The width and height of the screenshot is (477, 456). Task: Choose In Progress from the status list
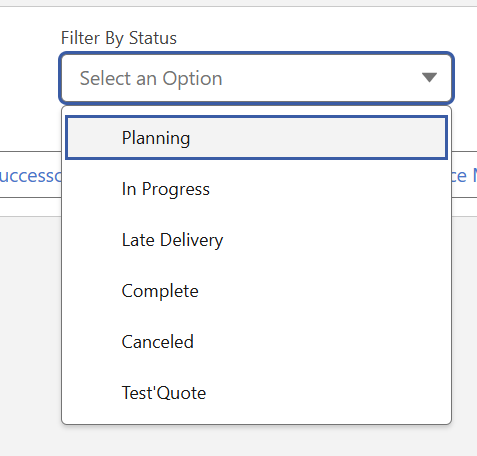256,189
